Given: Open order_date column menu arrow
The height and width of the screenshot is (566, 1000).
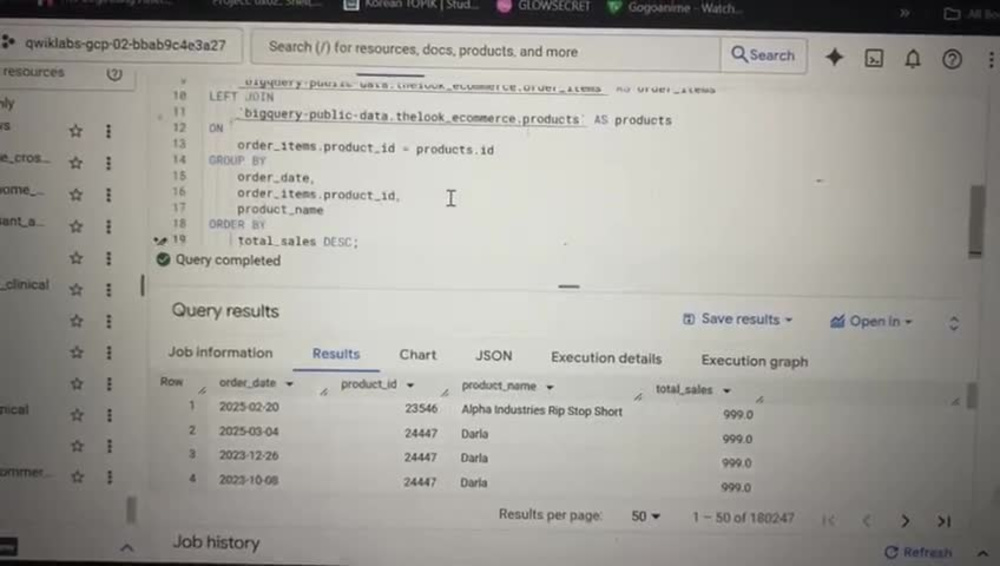Looking at the screenshot, I should (x=290, y=384).
